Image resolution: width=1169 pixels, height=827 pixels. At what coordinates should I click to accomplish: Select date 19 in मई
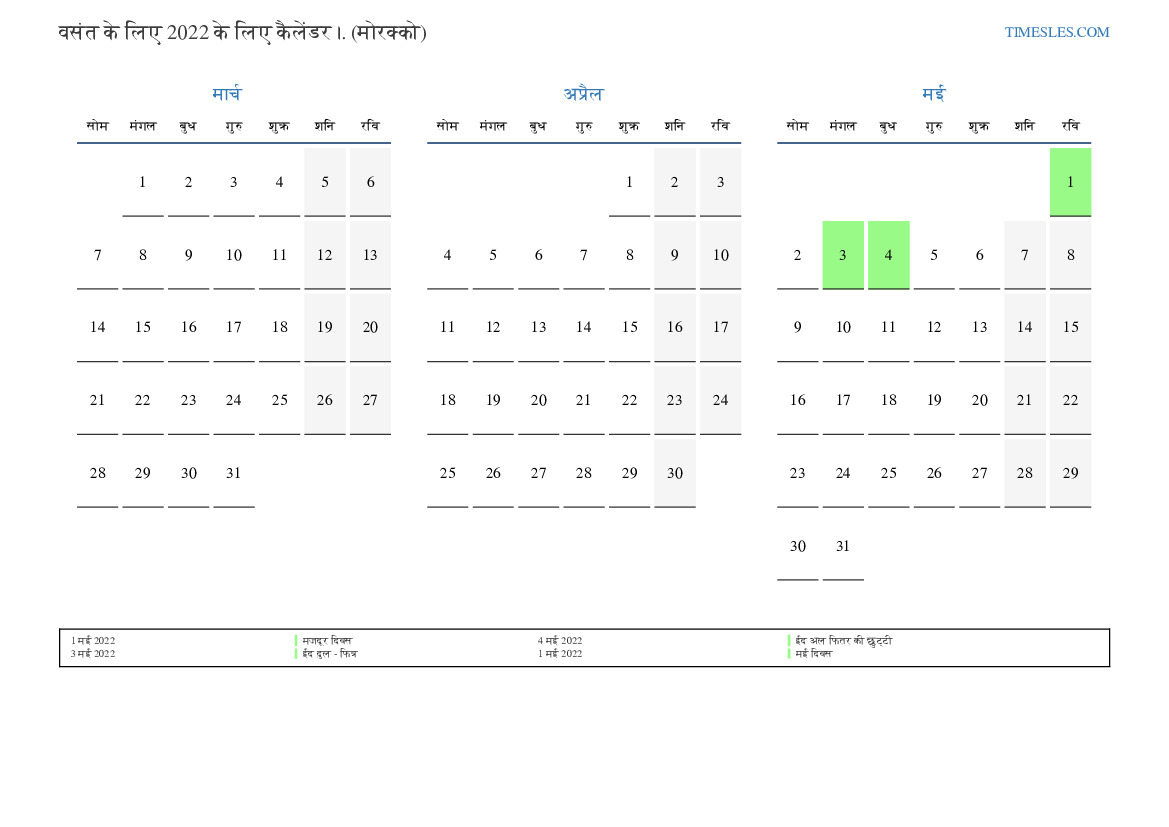(x=933, y=400)
